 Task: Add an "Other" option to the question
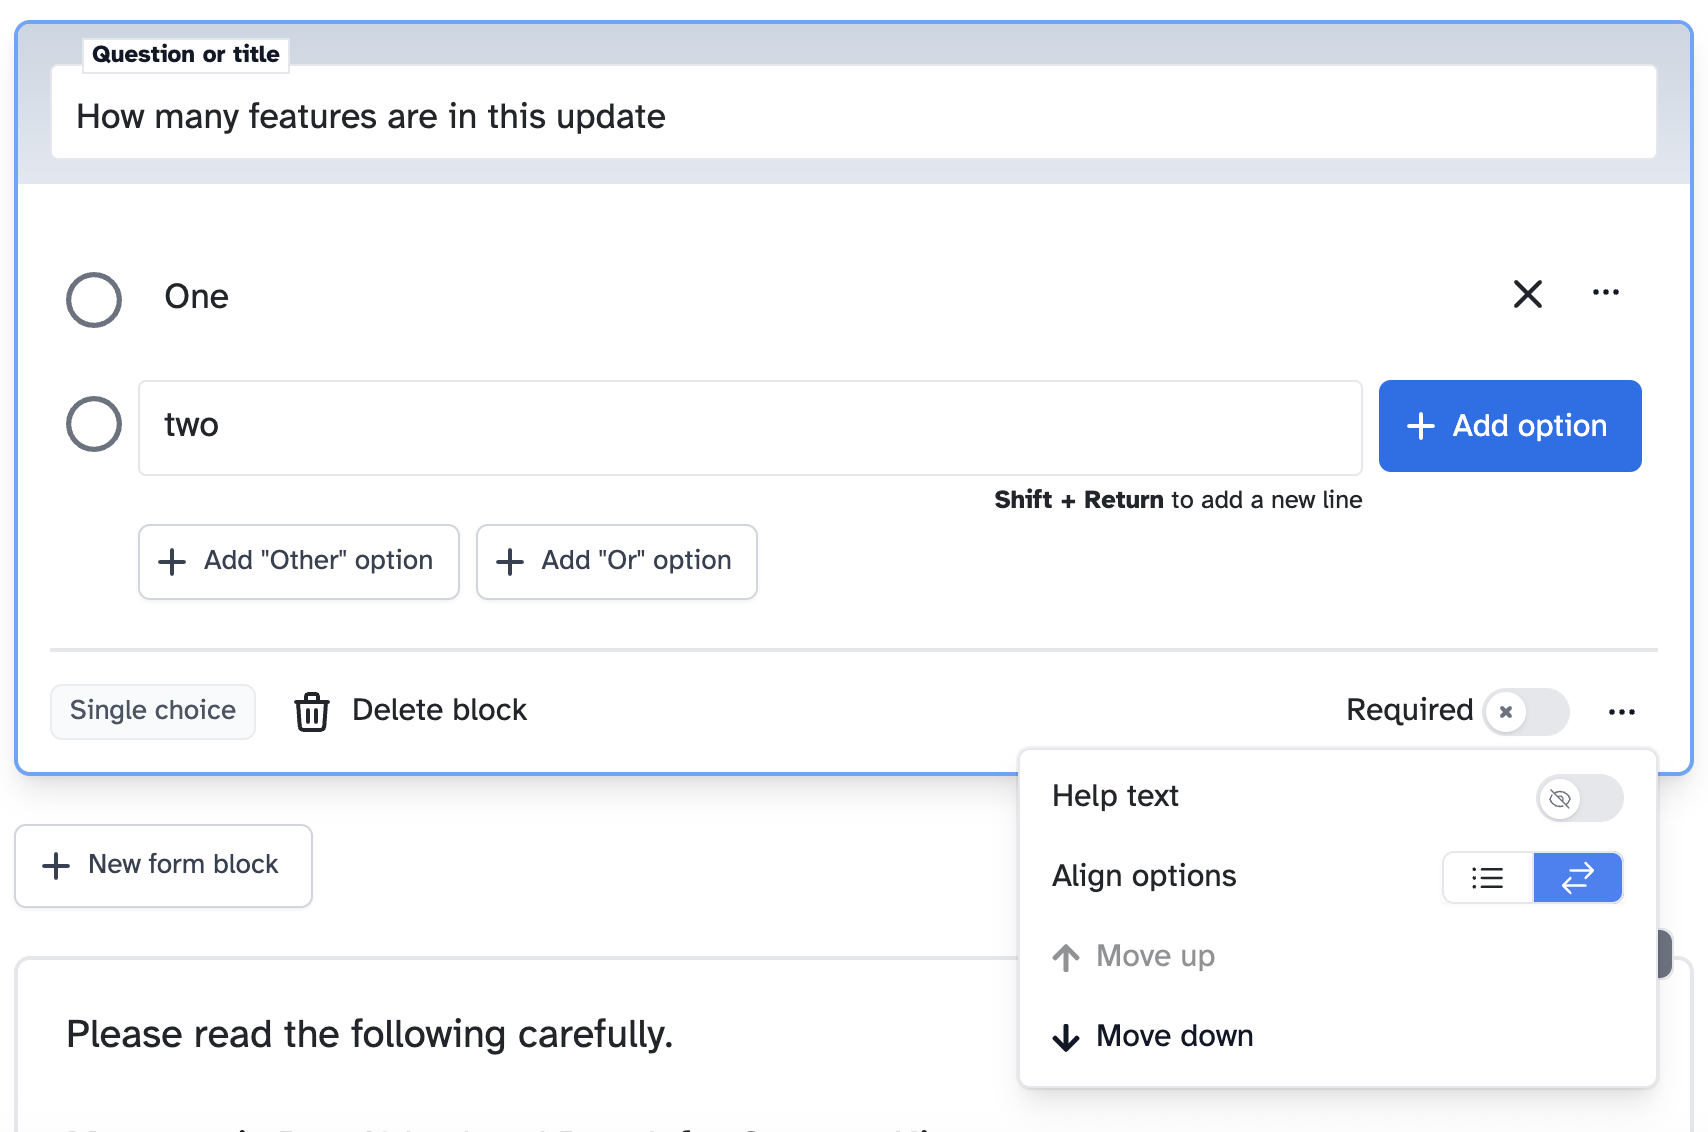(x=298, y=561)
